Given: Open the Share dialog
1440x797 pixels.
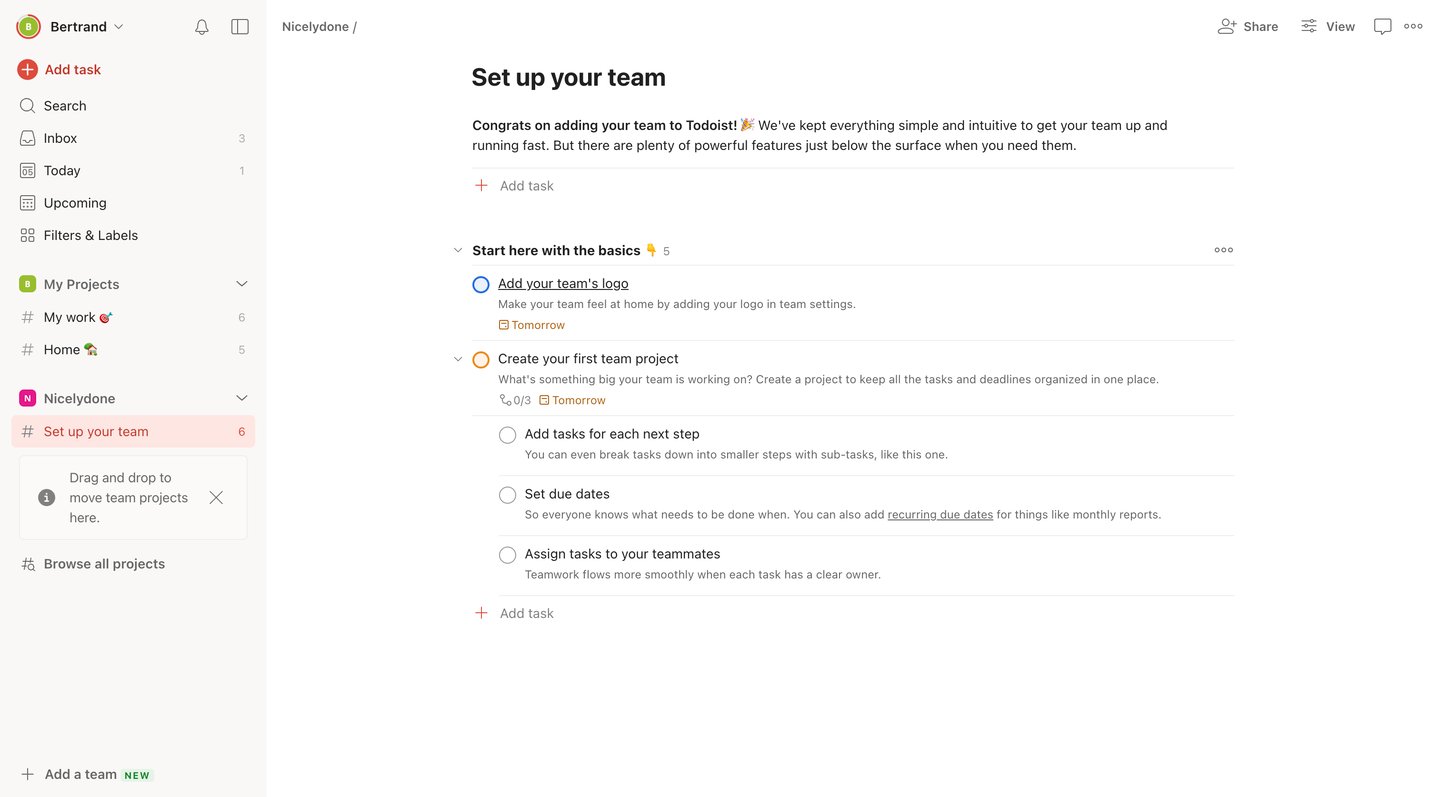Looking at the screenshot, I should tap(1247, 26).
